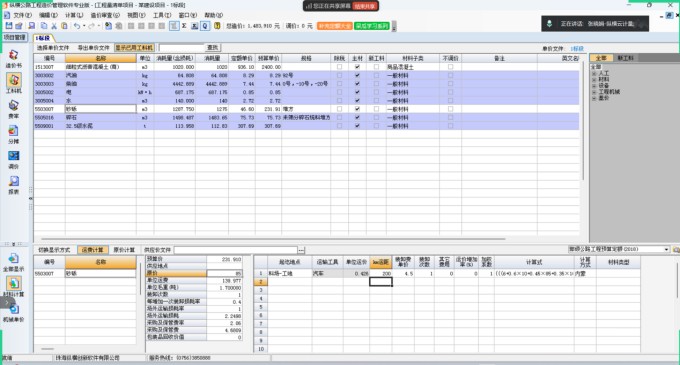This screenshot has width=680, height=365.
Task: Toggle 暂估 checkbox for first material row
Action: coord(340,67)
